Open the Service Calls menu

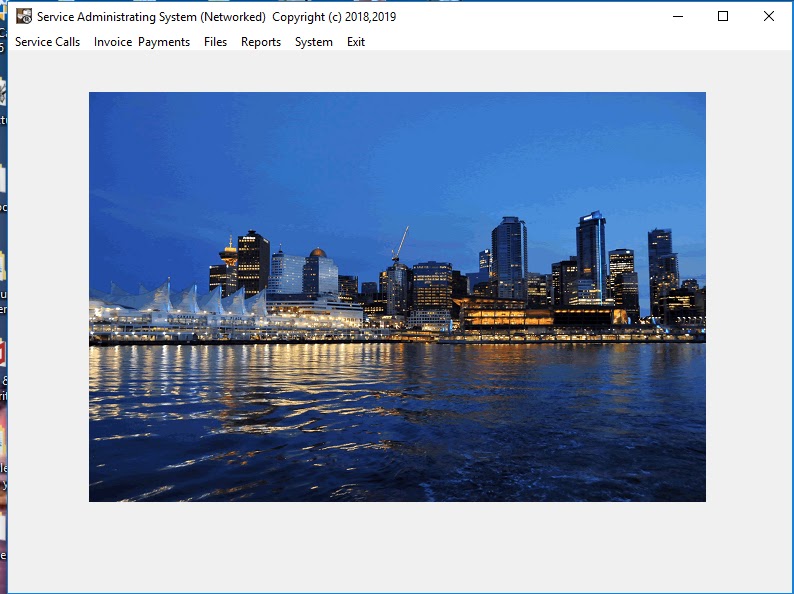[x=48, y=42]
